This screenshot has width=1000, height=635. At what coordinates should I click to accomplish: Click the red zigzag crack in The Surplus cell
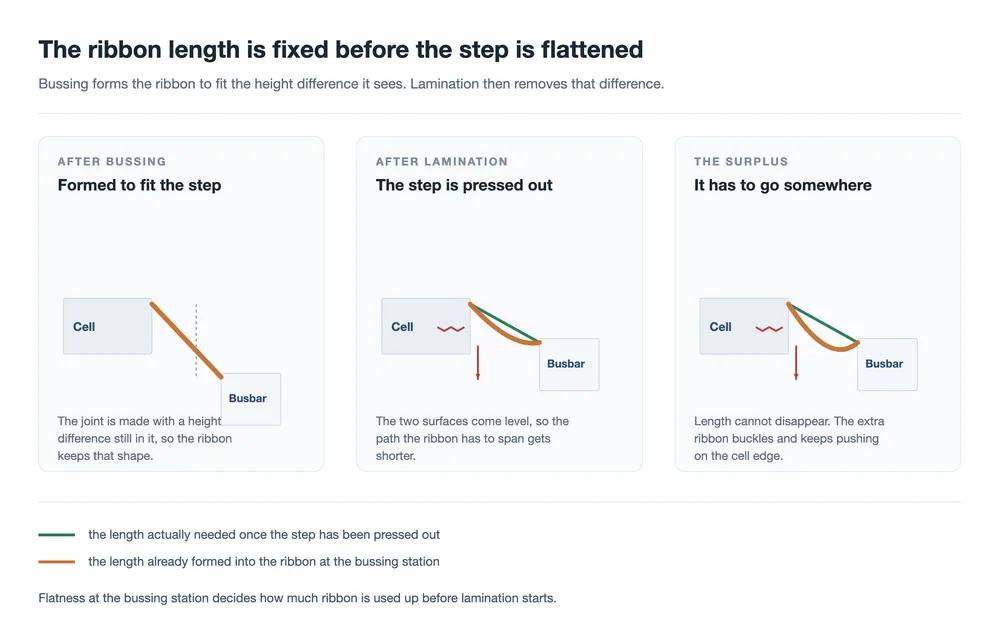[x=769, y=329]
